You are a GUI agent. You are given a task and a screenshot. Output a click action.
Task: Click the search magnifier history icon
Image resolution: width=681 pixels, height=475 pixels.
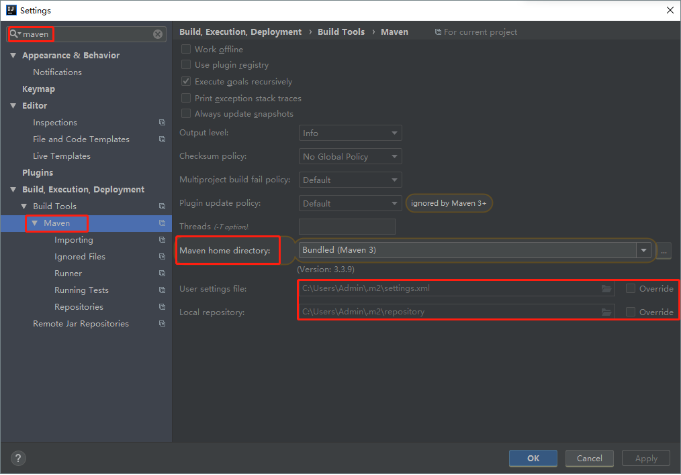click(x=15, y=34)
